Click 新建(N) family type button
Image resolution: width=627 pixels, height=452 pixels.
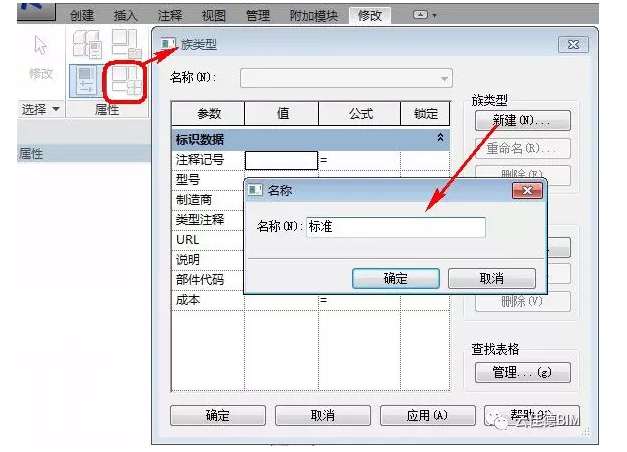click(x=523, y=120)
